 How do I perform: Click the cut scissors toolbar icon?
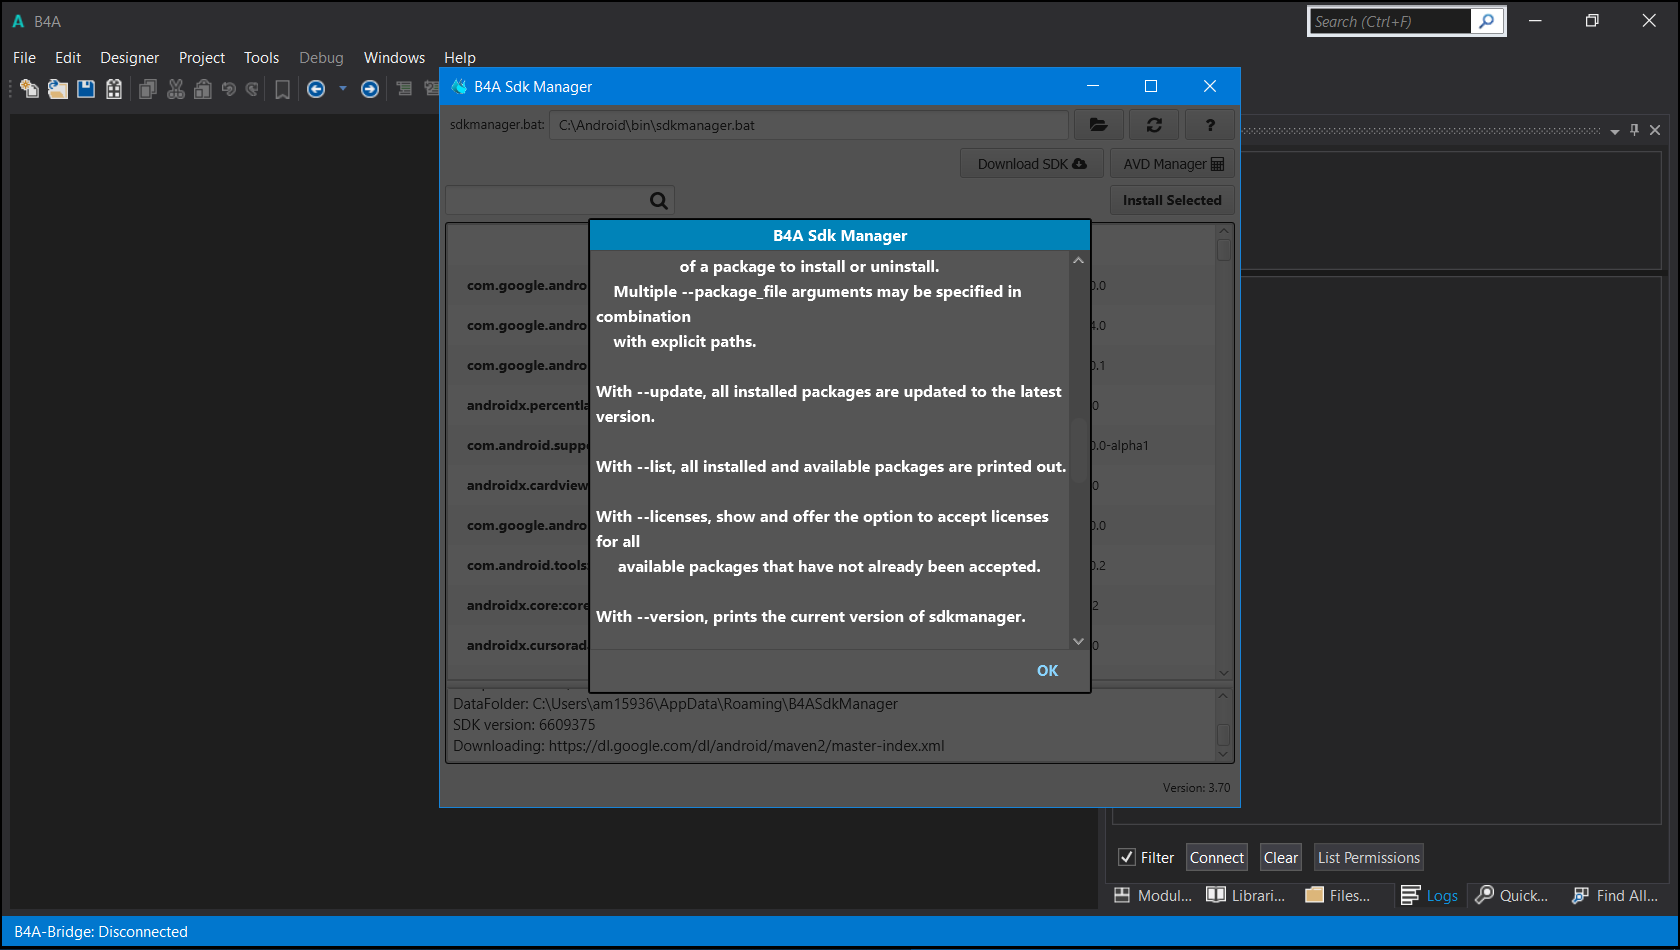[x=176, y=89]
